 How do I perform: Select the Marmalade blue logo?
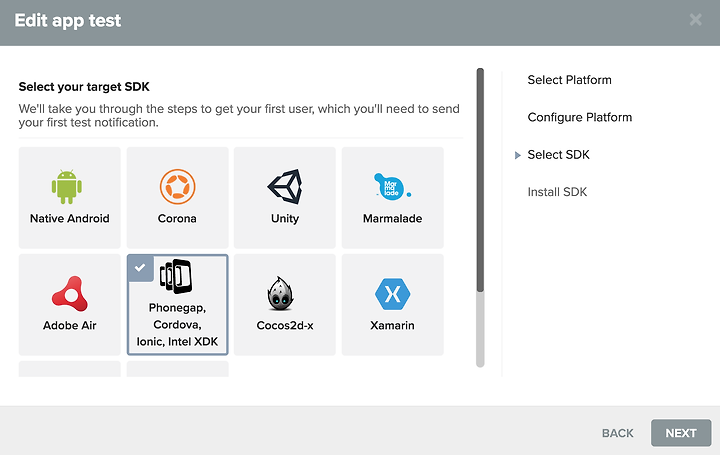[392, 187]
